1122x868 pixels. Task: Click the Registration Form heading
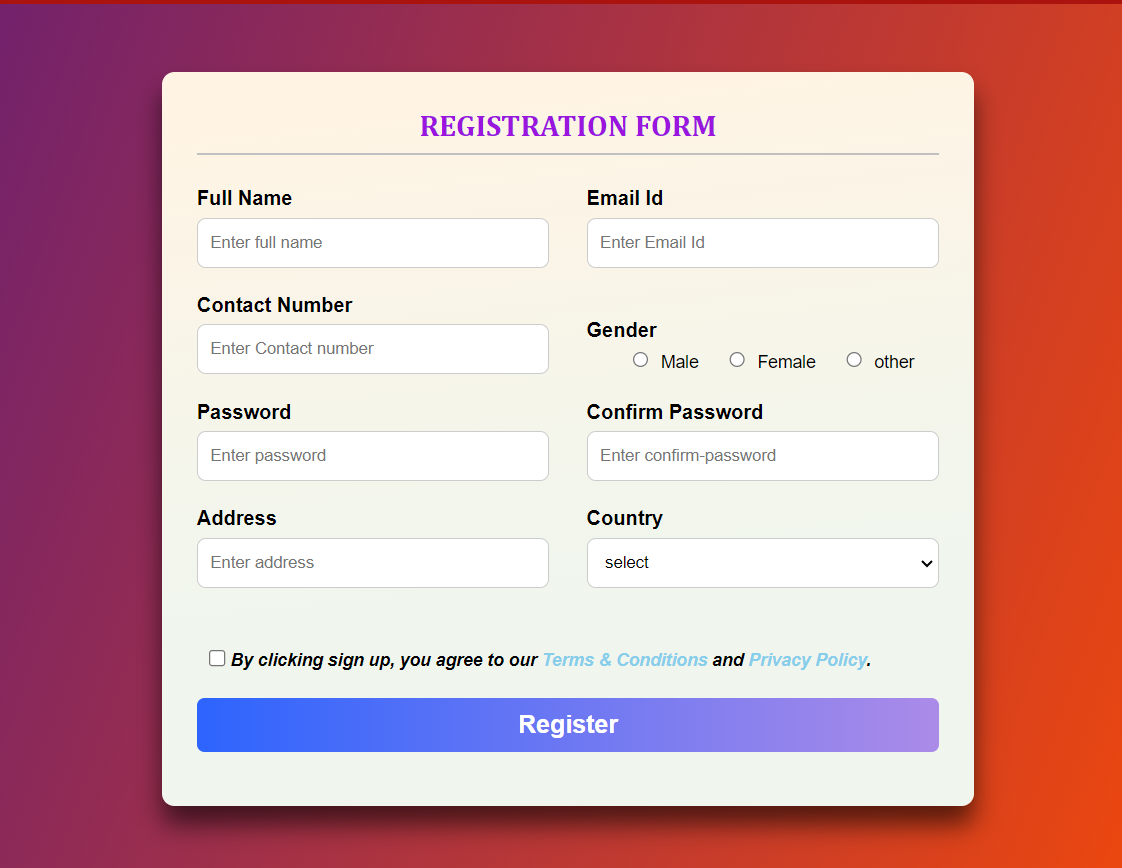(x=568, y=127)
